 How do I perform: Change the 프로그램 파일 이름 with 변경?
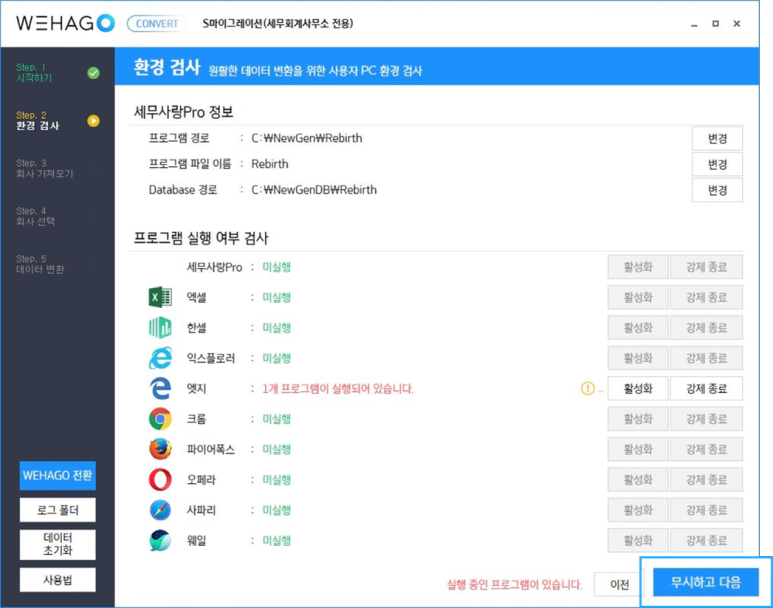coord(717,164)
